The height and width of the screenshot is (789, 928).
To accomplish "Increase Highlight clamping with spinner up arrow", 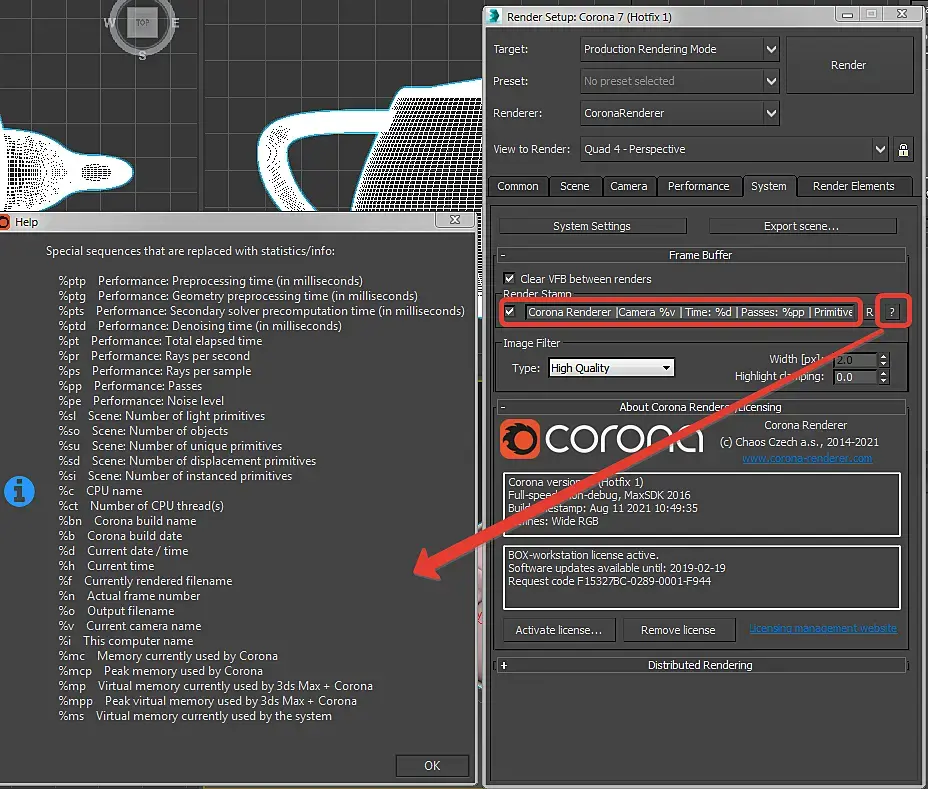I will coord(884,373).
